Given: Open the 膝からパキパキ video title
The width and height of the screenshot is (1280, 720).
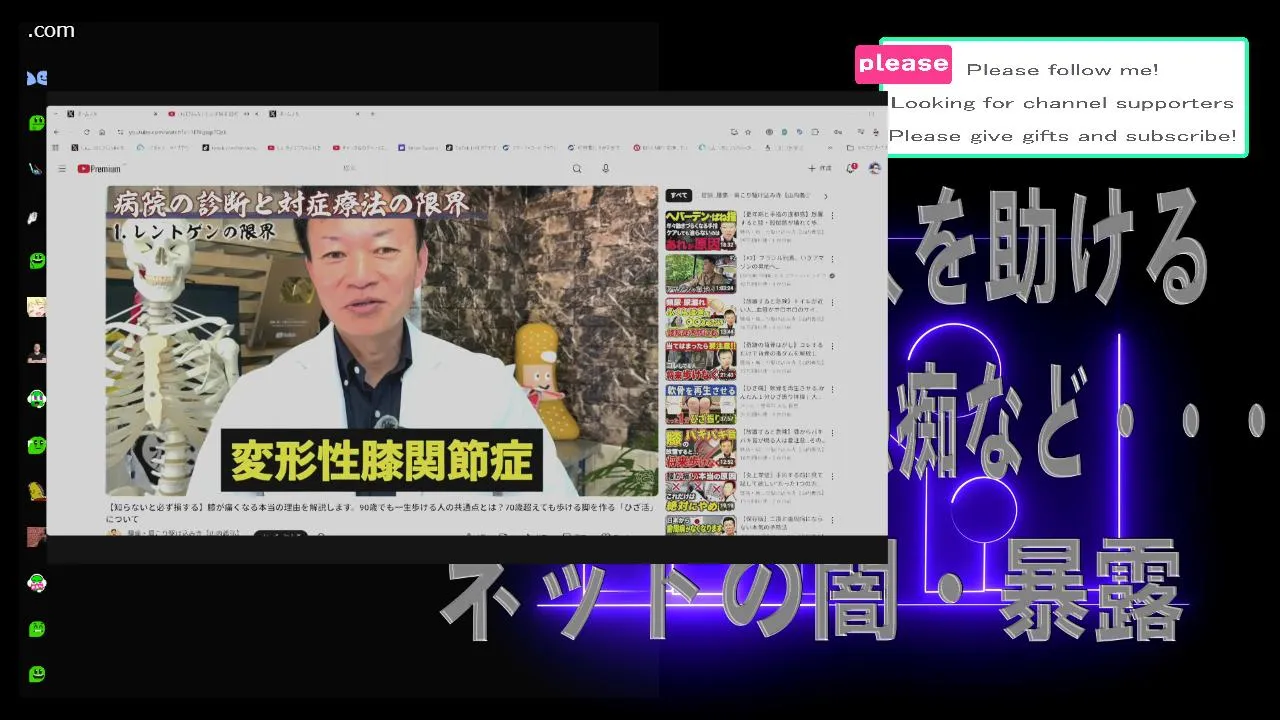Looking at the screenshot, I should point(783,435).
